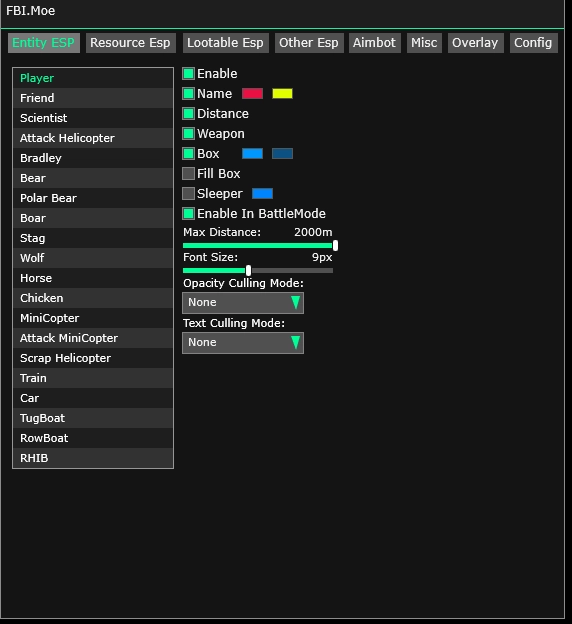Viewport: 572px width, 624px height.
Task: Expand the Text Culling Mode dropdown
Action: (243, 343)
